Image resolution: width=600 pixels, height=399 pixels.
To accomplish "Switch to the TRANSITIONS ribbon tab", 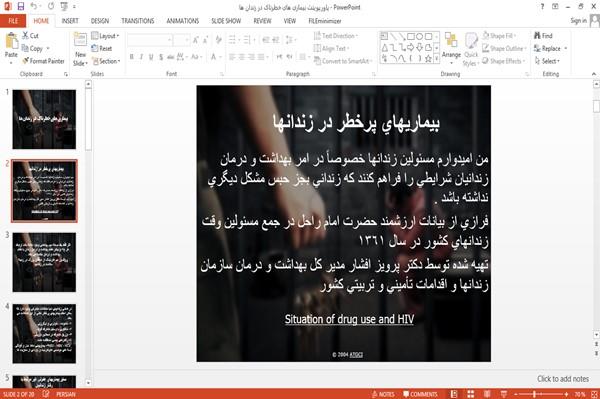I will [x=138, y=21].
